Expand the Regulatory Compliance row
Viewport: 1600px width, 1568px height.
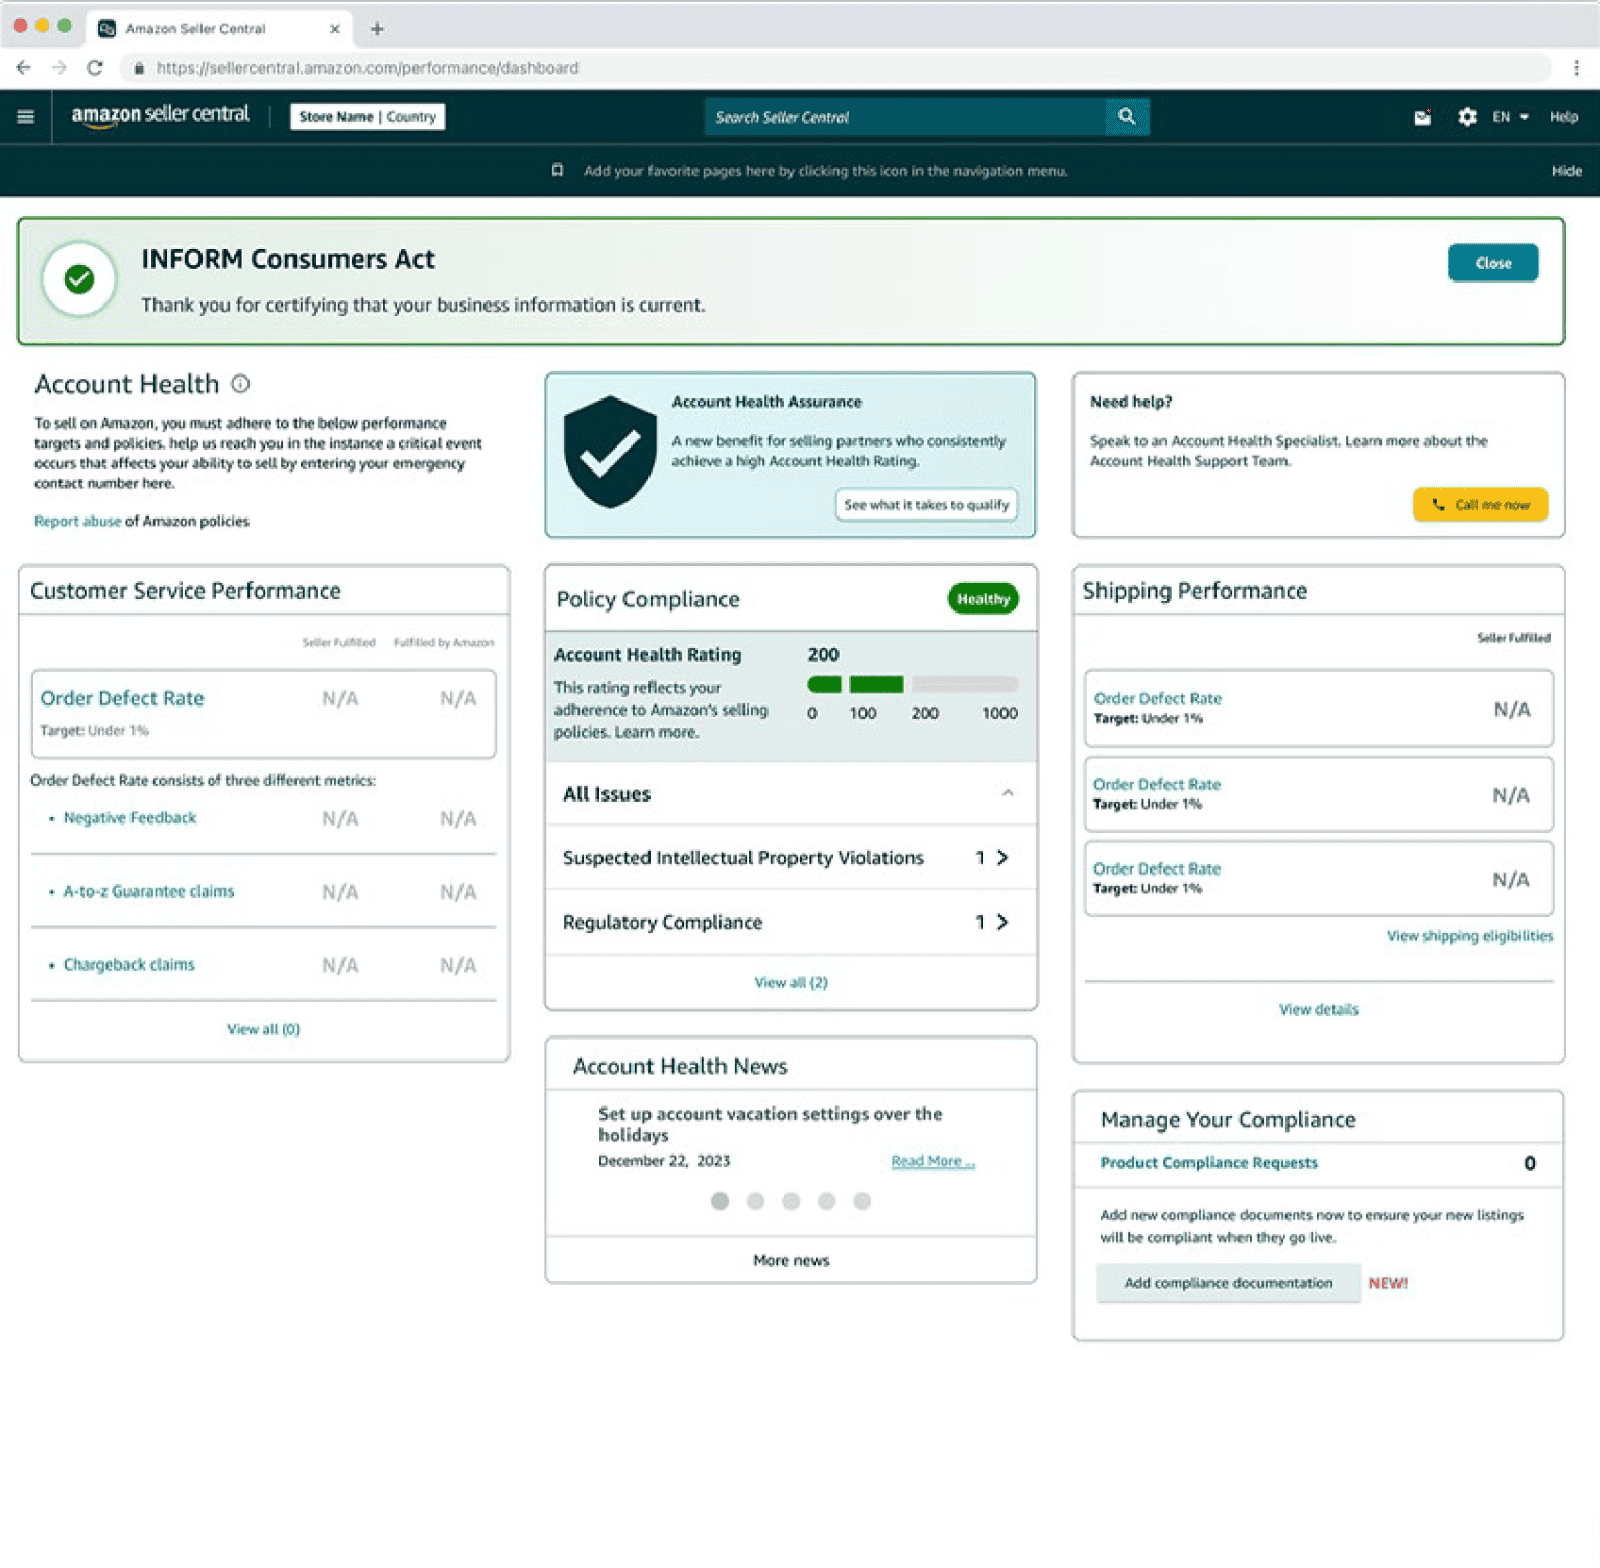[790, 922]
